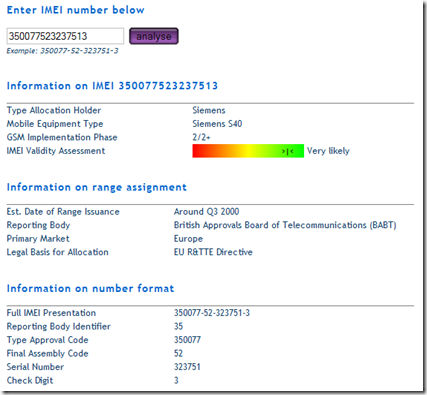Click the 'Europe' market value

coord(188,239)
